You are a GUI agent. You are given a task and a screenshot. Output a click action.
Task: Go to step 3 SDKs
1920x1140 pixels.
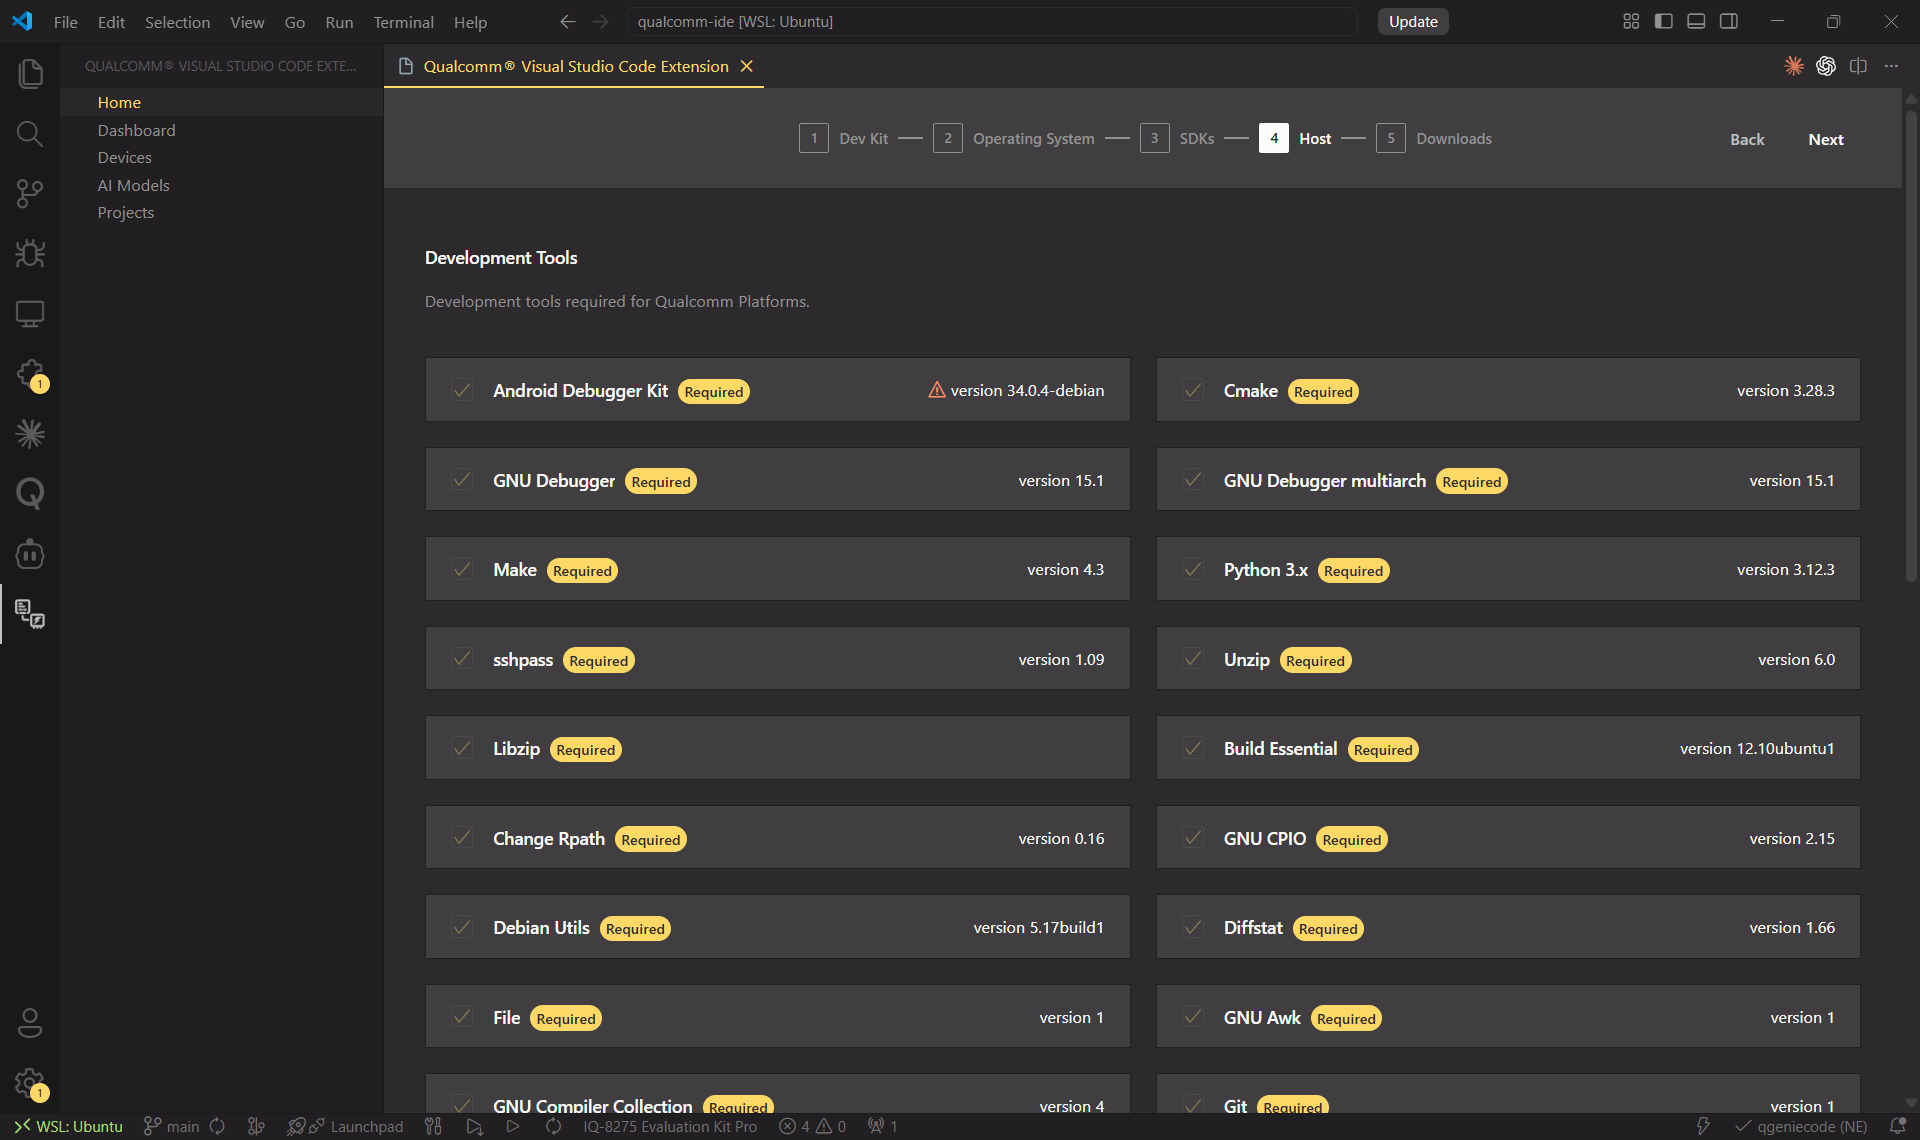1177,138
